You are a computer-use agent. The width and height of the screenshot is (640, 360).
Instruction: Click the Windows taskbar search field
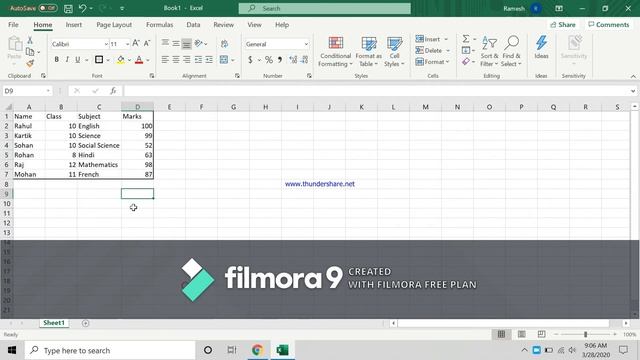click(110, 350)
